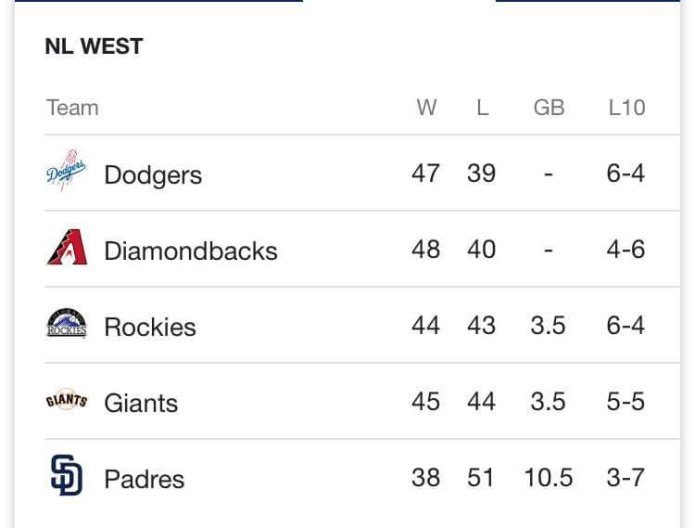Click the Rockies team logo
Screen dimensions: 695x528
click(66, 324)
